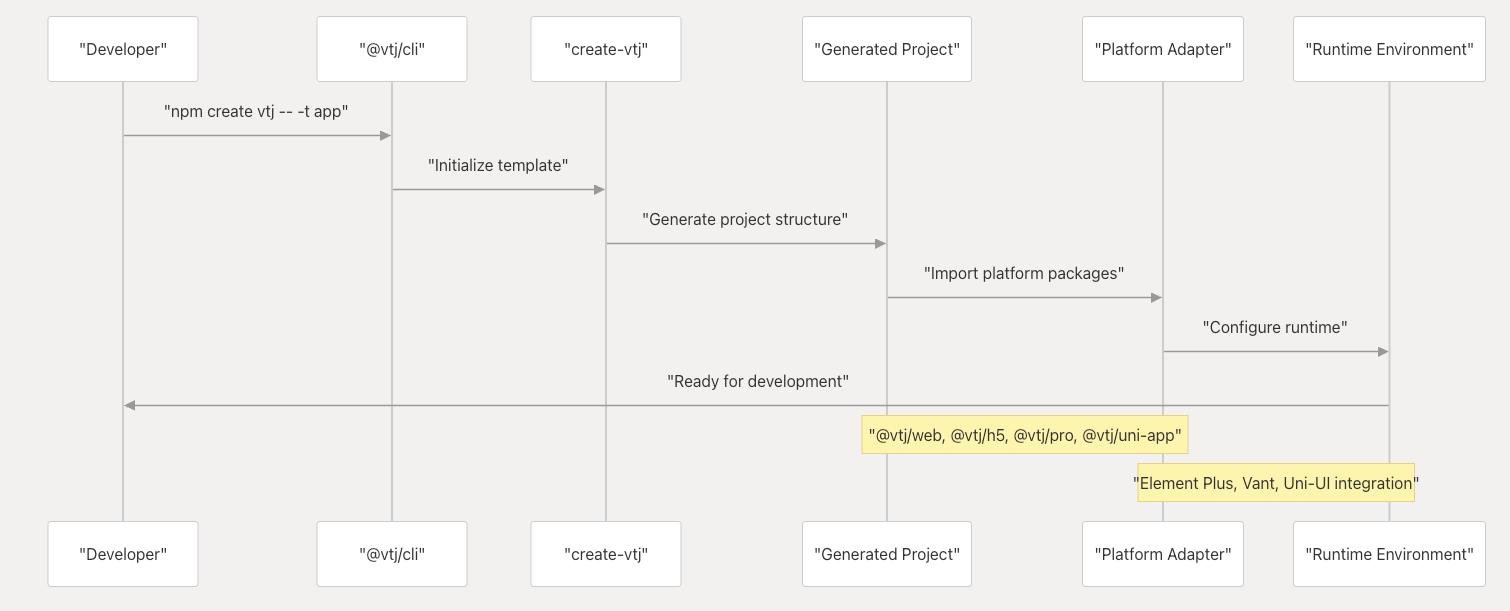The width and height of the screenshot is (1510, 611).
Task: Click the bottom "Developer" participant box
Action: [x=123, y=554]
